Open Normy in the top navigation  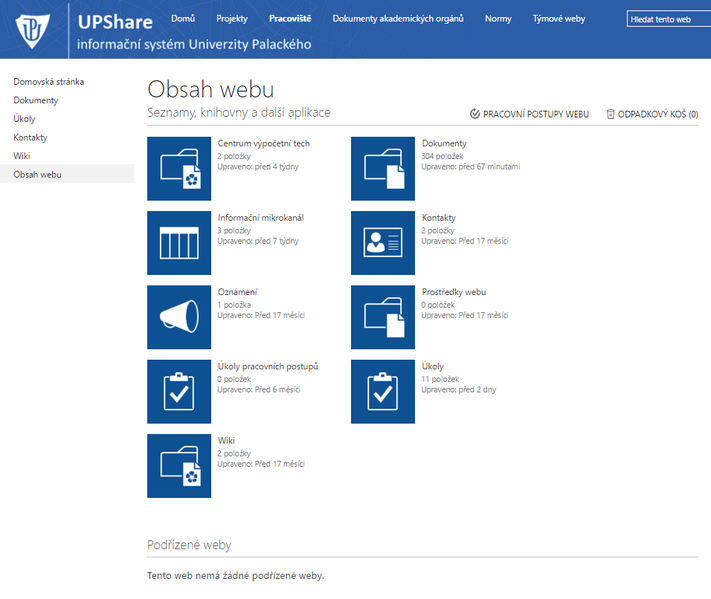pos(498,19)
